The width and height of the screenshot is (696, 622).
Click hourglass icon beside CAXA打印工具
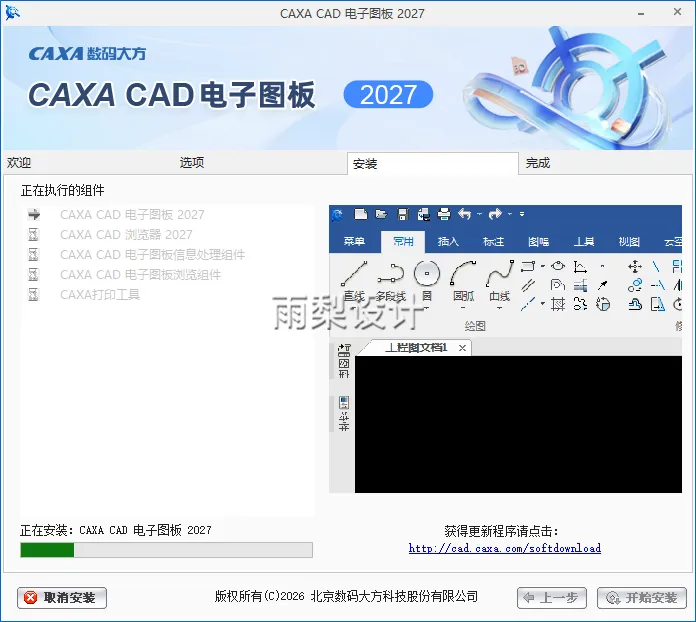pos(33,294)
